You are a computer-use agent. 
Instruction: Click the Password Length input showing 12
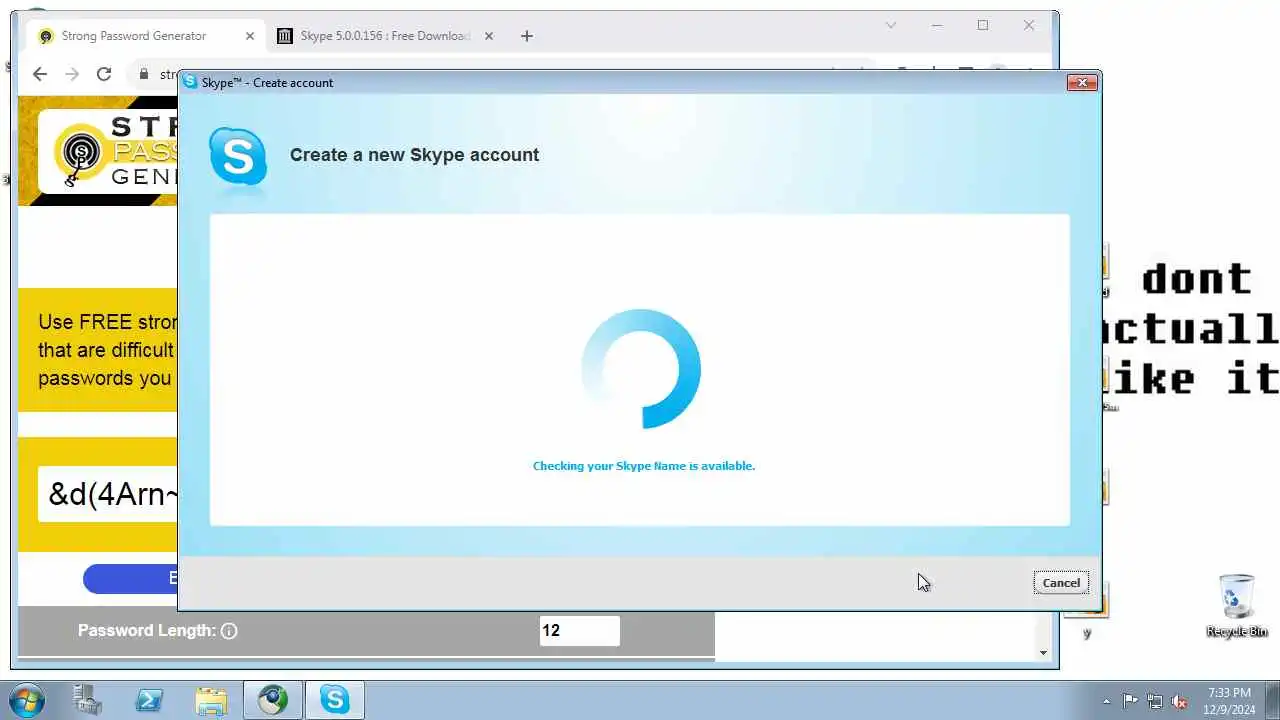point(580,631)
